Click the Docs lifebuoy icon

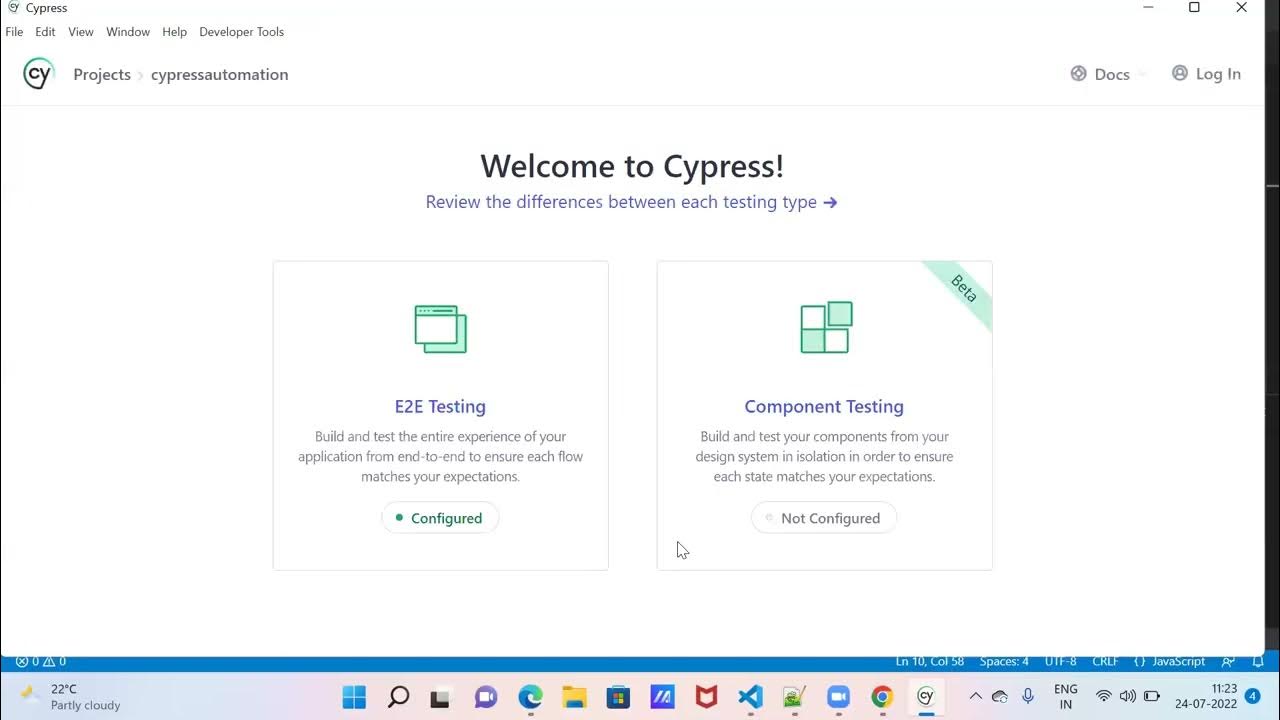1078,73
